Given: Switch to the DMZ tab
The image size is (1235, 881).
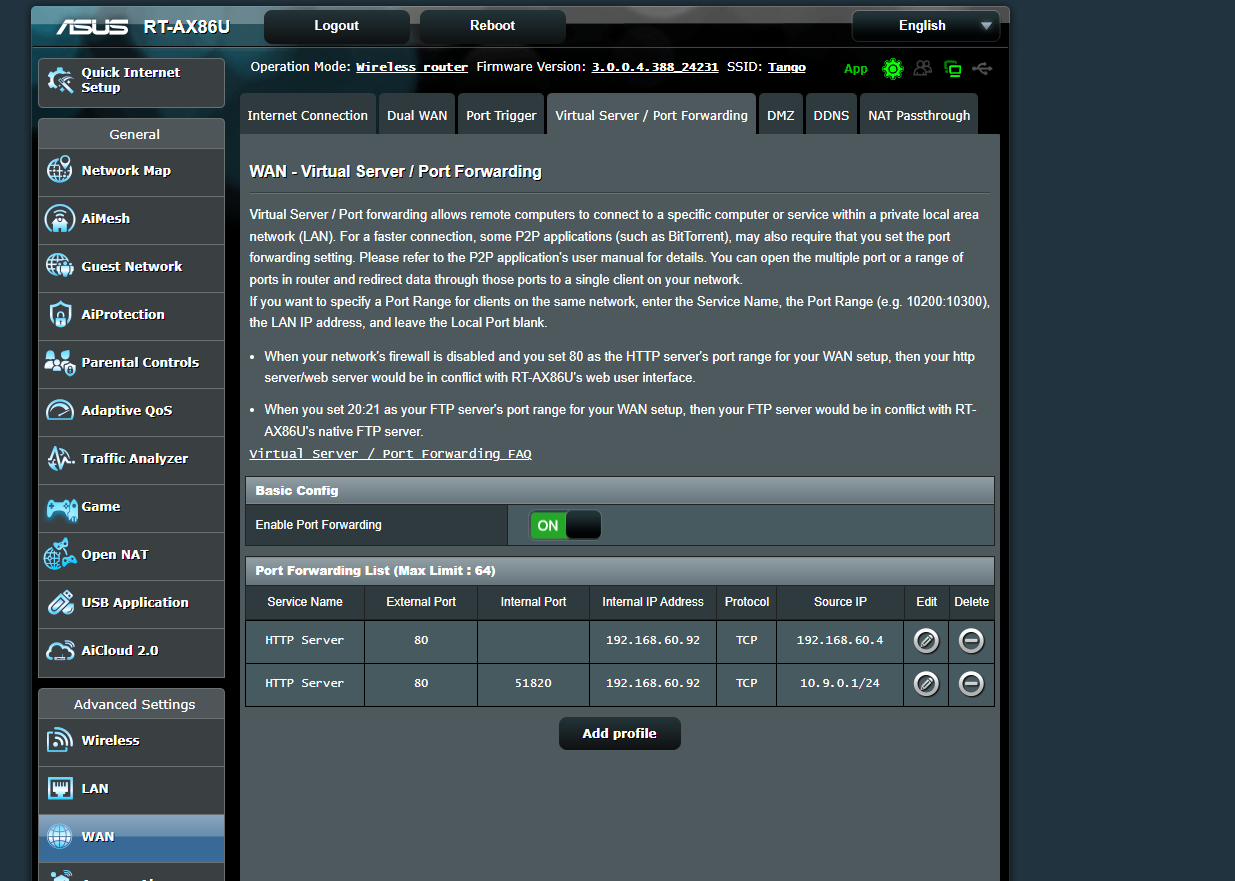Looking at the screenshot, I should tap(781, 114).
